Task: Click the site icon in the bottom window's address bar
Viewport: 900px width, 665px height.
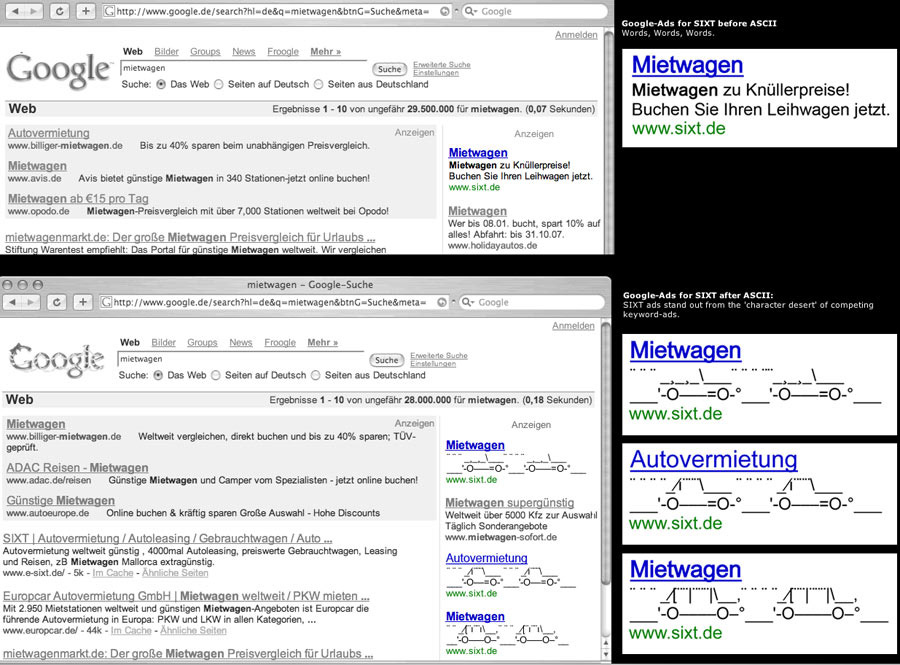Action: pyautogui.click(x=106, y=302)
